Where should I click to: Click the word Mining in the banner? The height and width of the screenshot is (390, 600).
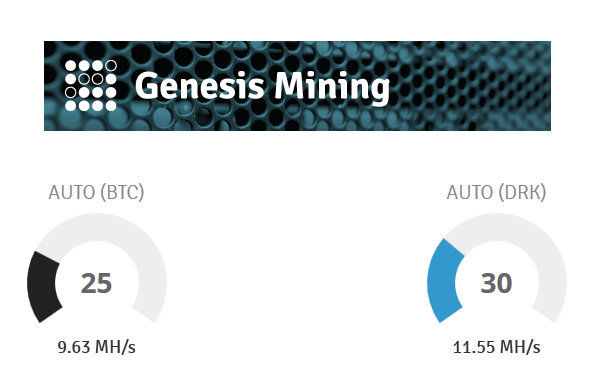tap(332, 87)
